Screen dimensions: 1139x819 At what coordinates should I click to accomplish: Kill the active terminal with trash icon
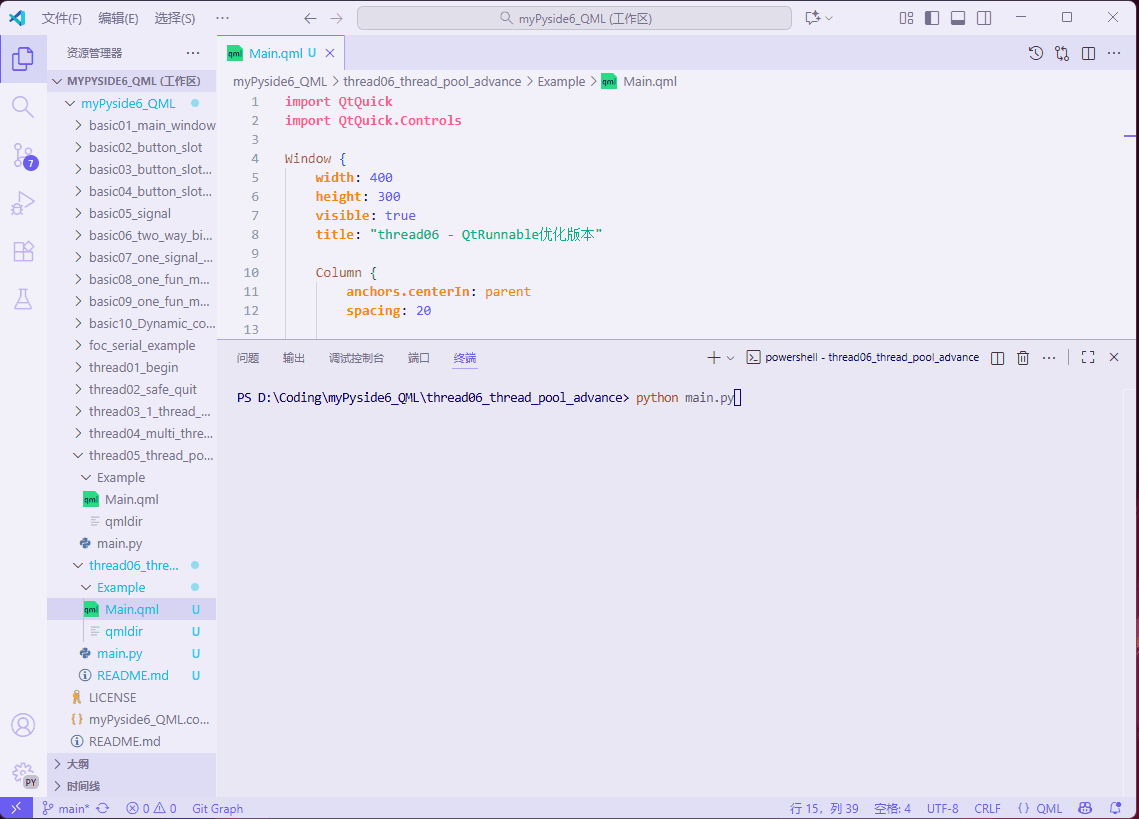click(1022, 357)
